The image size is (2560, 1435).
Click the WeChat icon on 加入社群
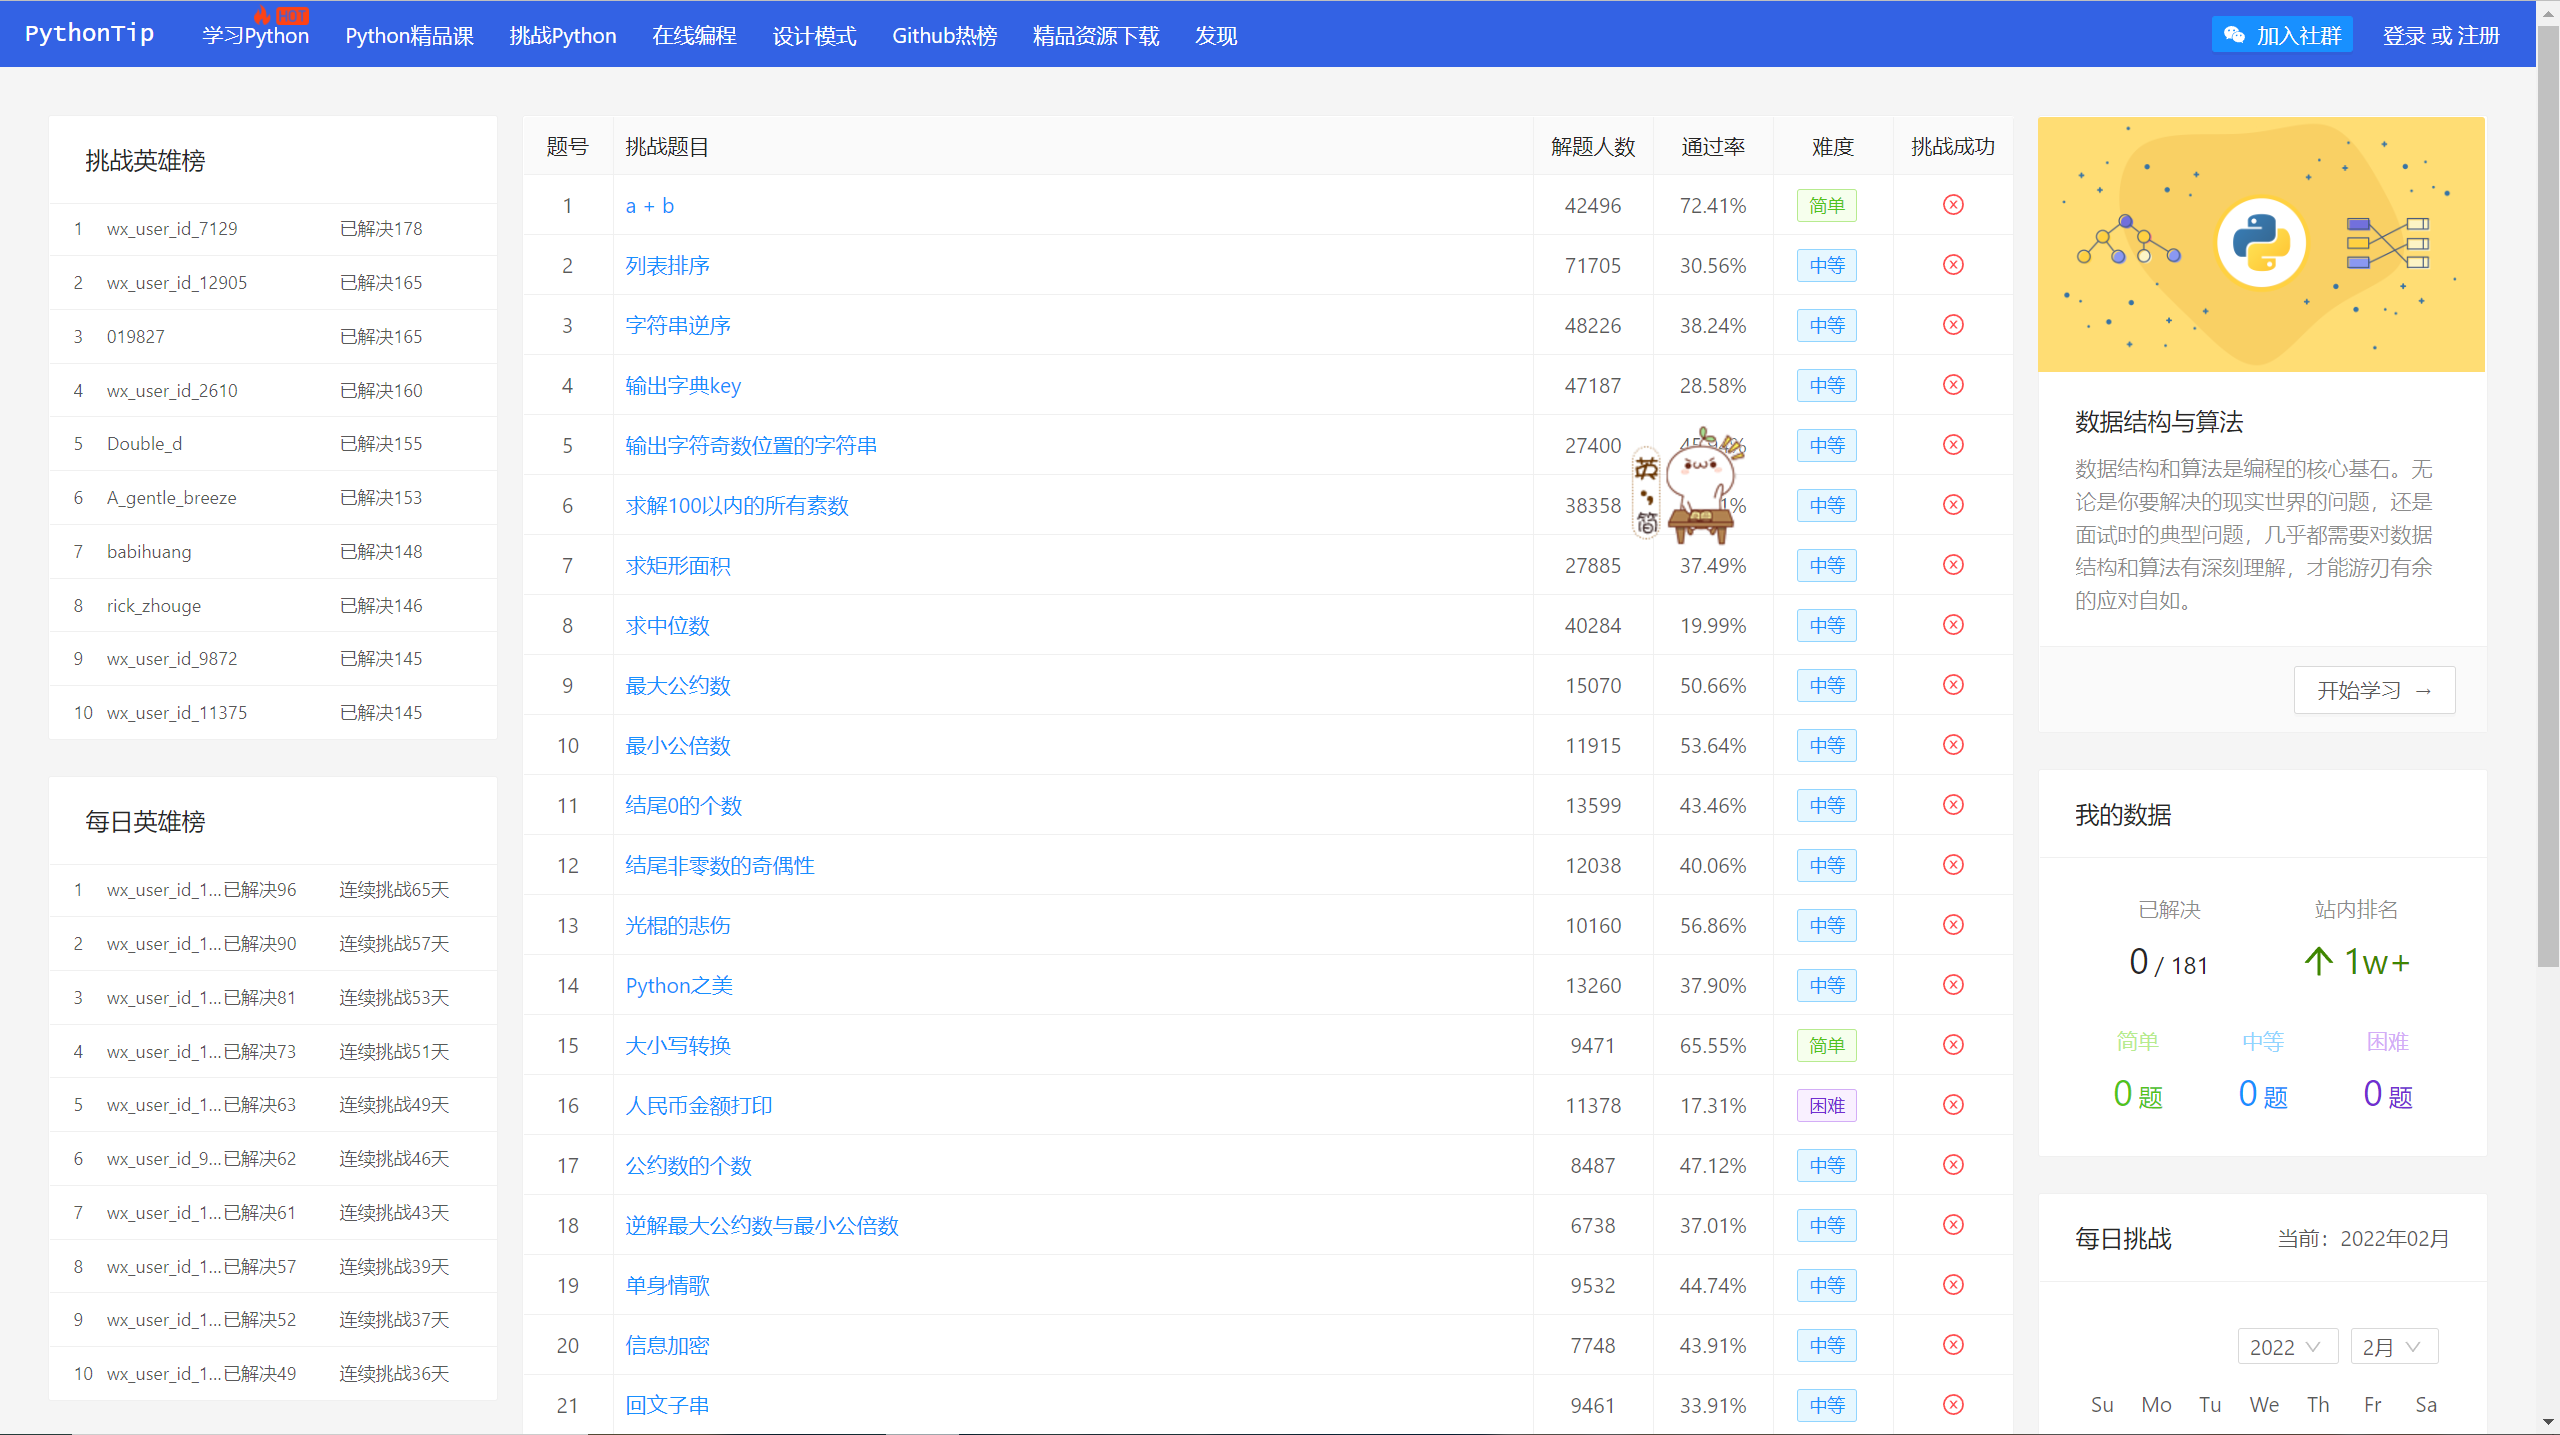point(2234,35)
